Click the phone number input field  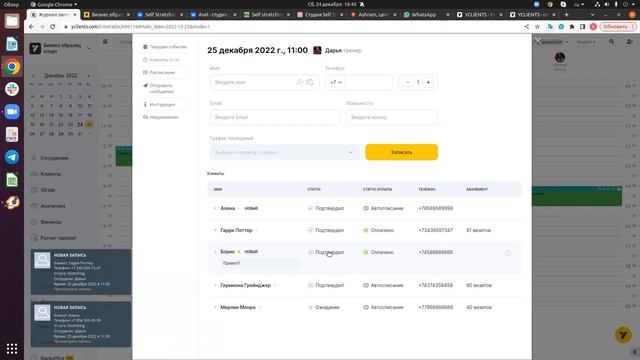(369, 82)
